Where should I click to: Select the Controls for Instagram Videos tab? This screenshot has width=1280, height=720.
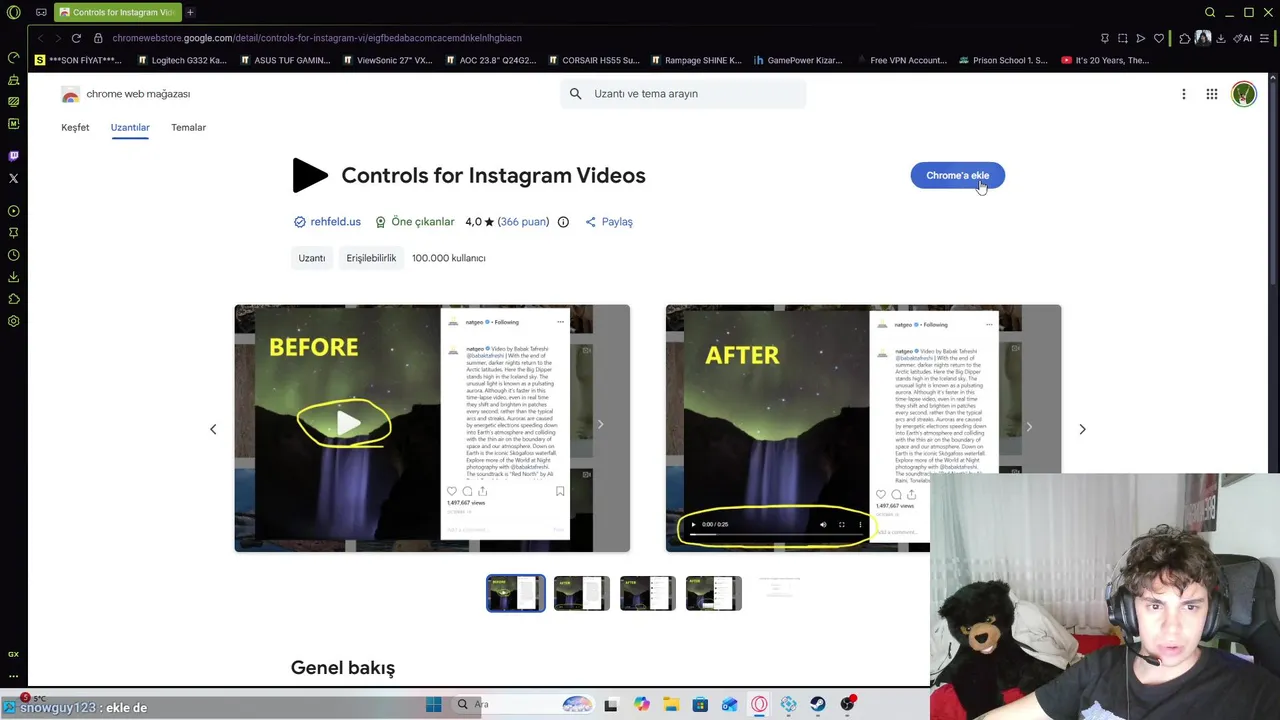click(116, 12)
